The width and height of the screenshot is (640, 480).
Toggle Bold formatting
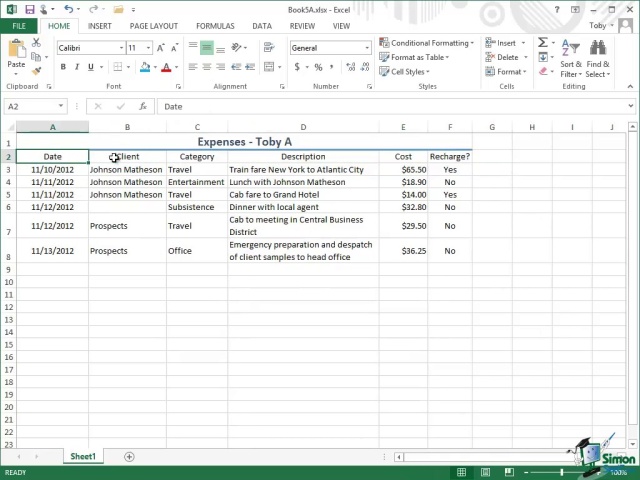[x=63, y=68]
